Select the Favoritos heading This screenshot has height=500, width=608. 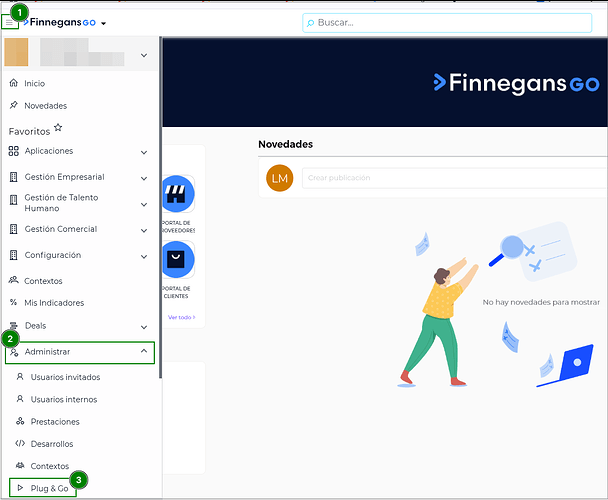29,131
